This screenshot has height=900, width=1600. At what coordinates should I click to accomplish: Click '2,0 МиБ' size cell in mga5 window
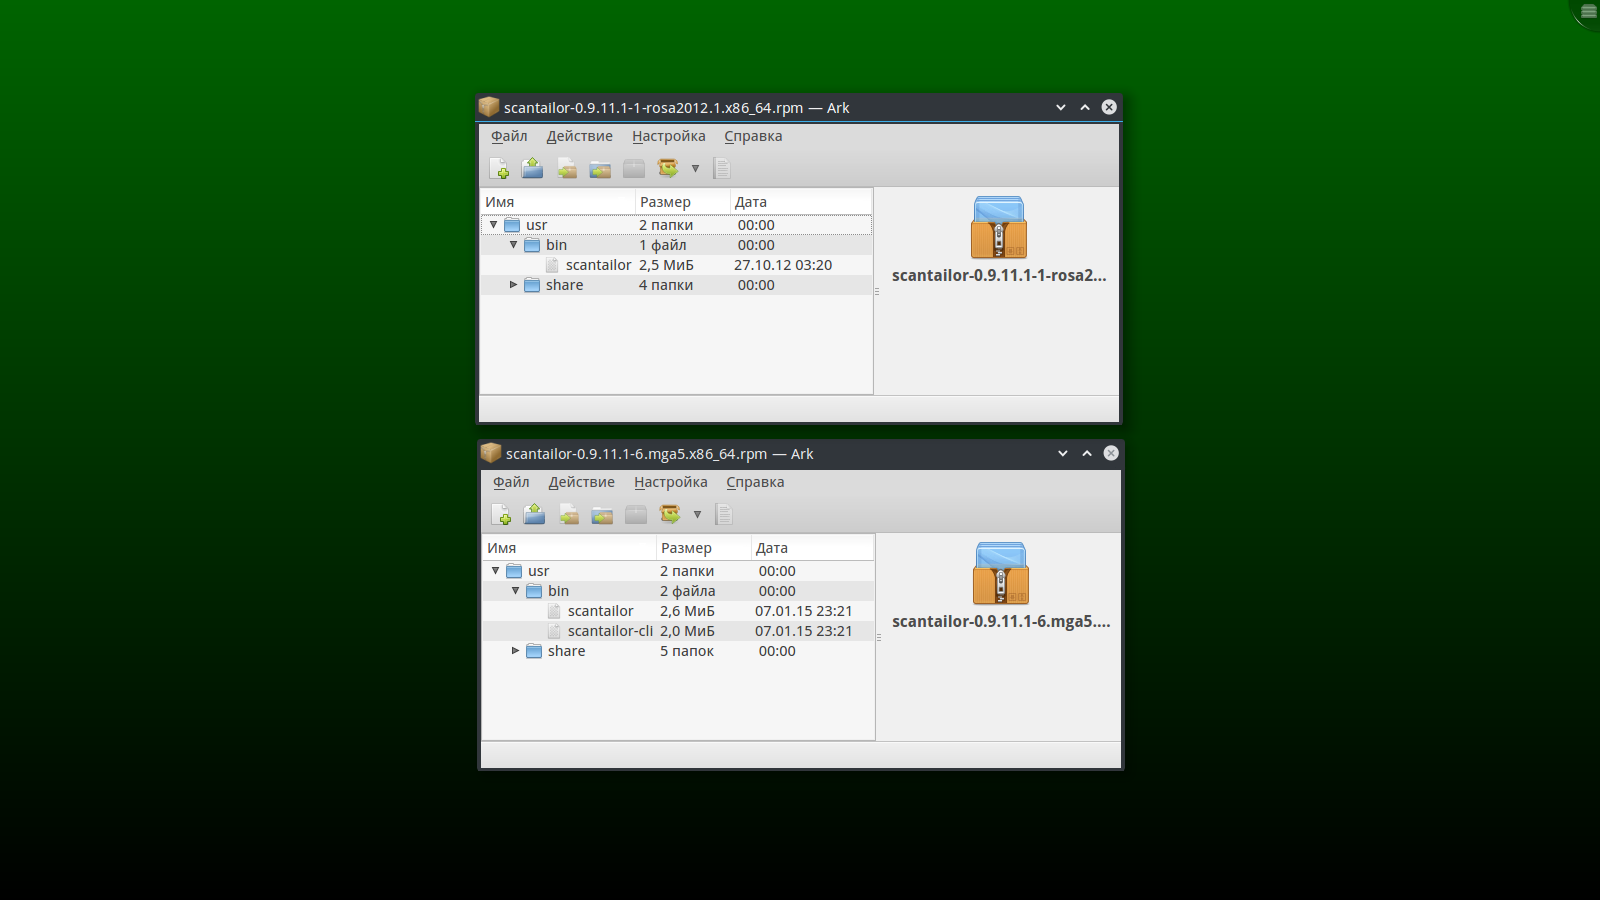687,631
